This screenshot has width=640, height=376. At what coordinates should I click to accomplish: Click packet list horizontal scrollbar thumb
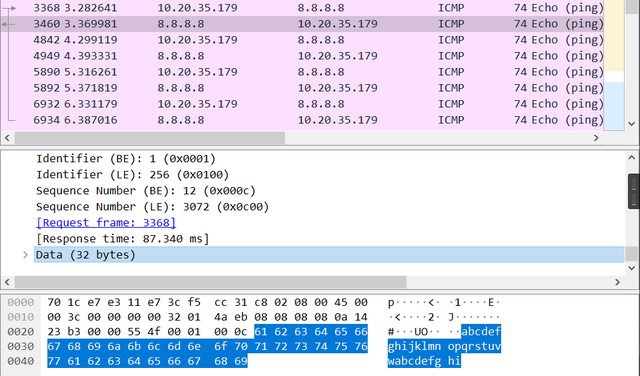tap(150, 138)
